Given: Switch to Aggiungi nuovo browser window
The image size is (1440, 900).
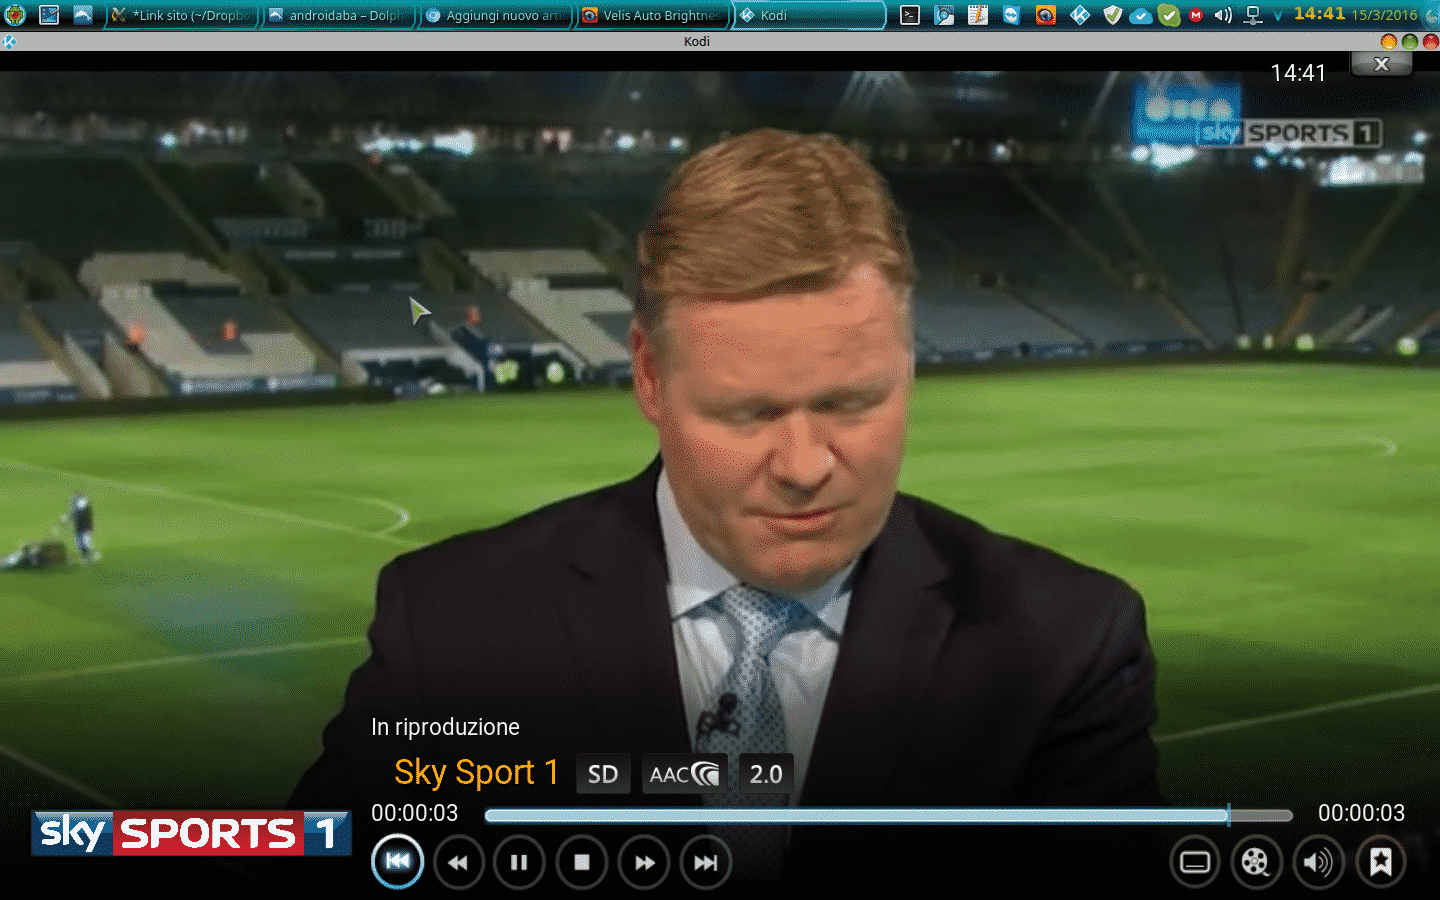Looking at the screenshot, I should (496, 15).
